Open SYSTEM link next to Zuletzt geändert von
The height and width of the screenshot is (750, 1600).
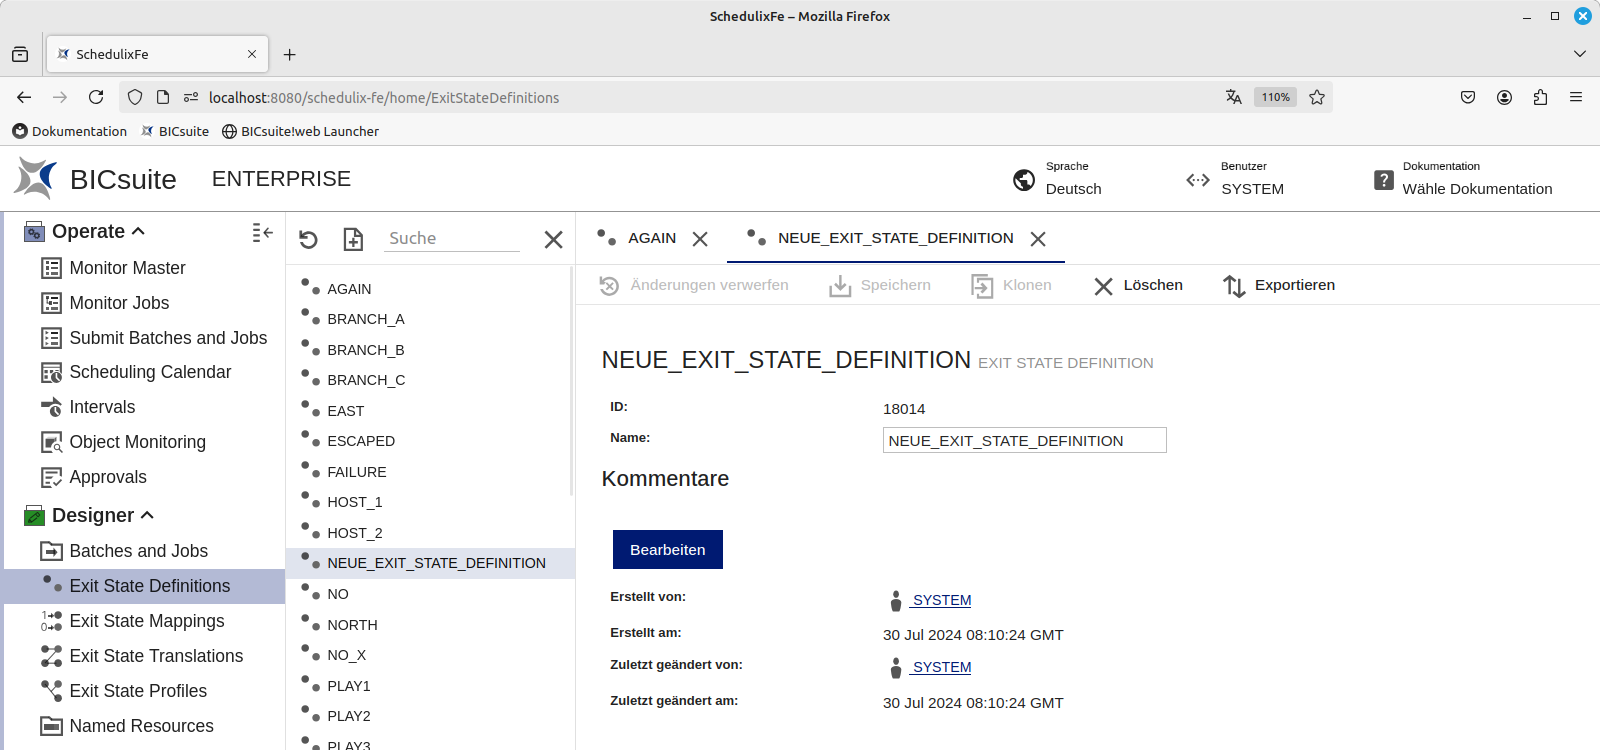click(x=940, y=667)
